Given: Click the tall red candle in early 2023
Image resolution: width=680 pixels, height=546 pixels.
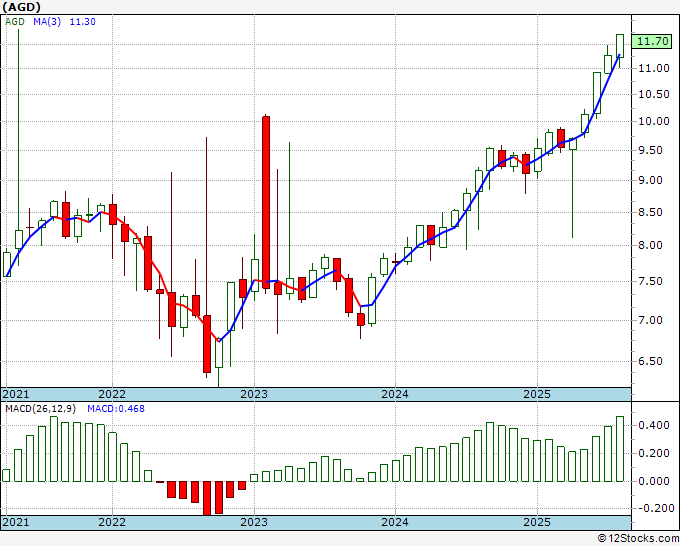Looking at the screenshot, I should [x=266, y=202].
